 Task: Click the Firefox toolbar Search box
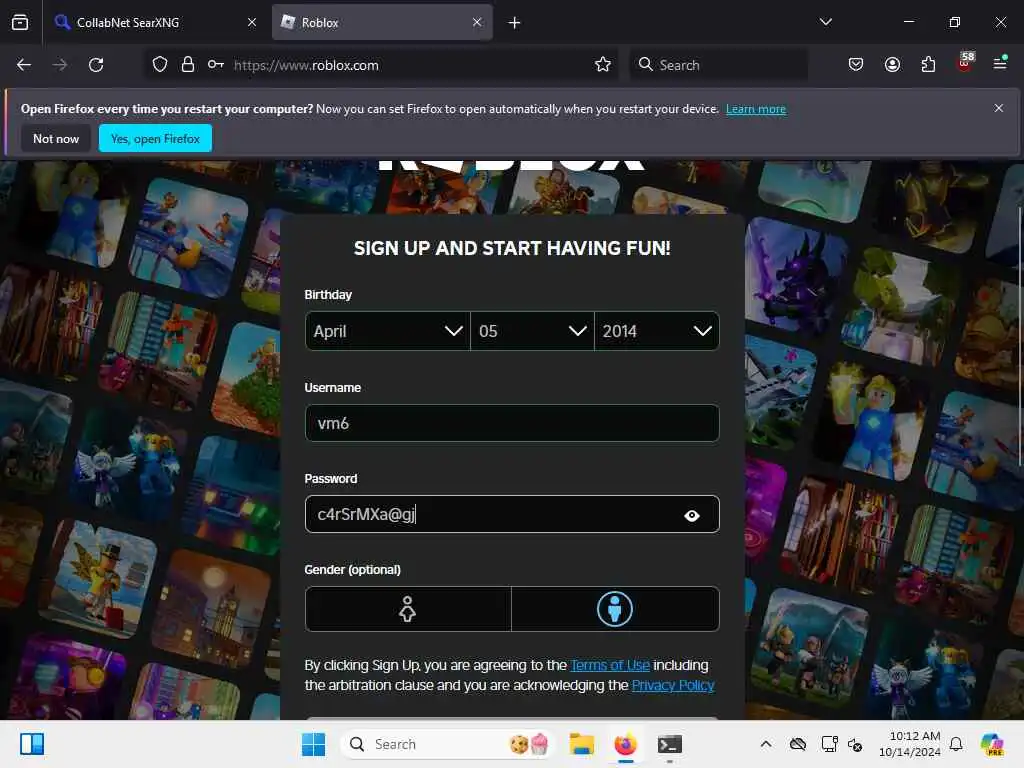[x=718, y=65]
